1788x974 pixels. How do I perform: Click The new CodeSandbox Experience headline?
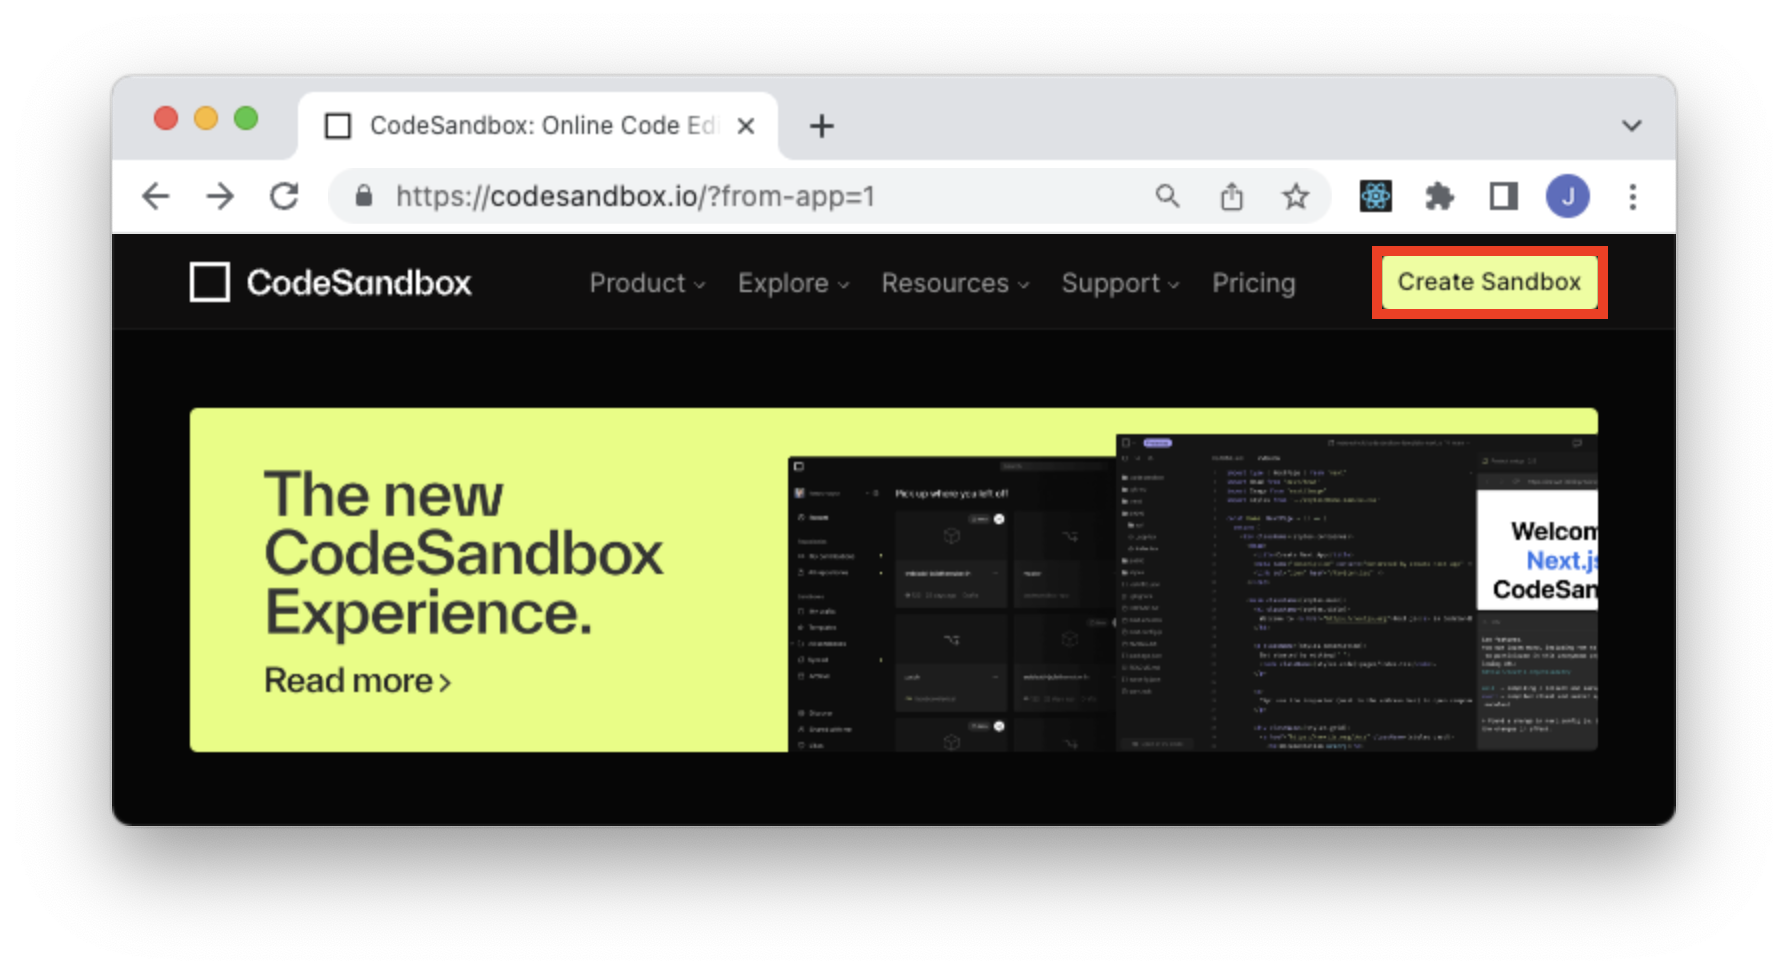pos(463,553)
